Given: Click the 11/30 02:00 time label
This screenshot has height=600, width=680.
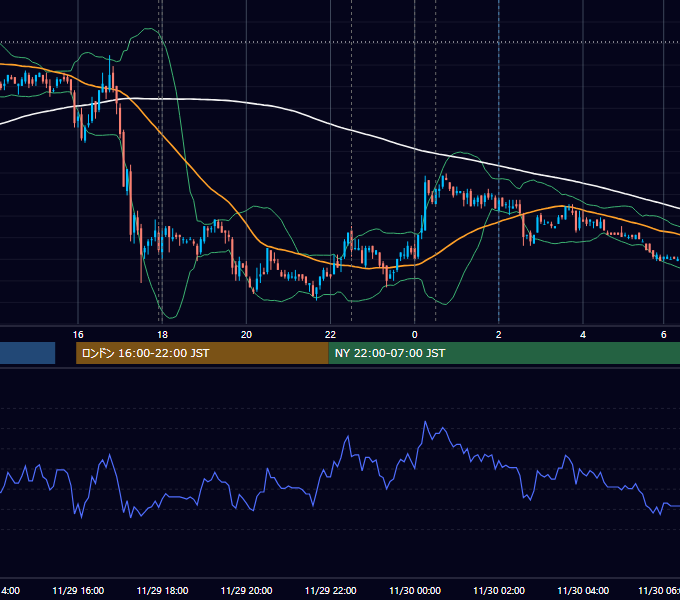Looking at the screenshot, I should pos(499,590).
